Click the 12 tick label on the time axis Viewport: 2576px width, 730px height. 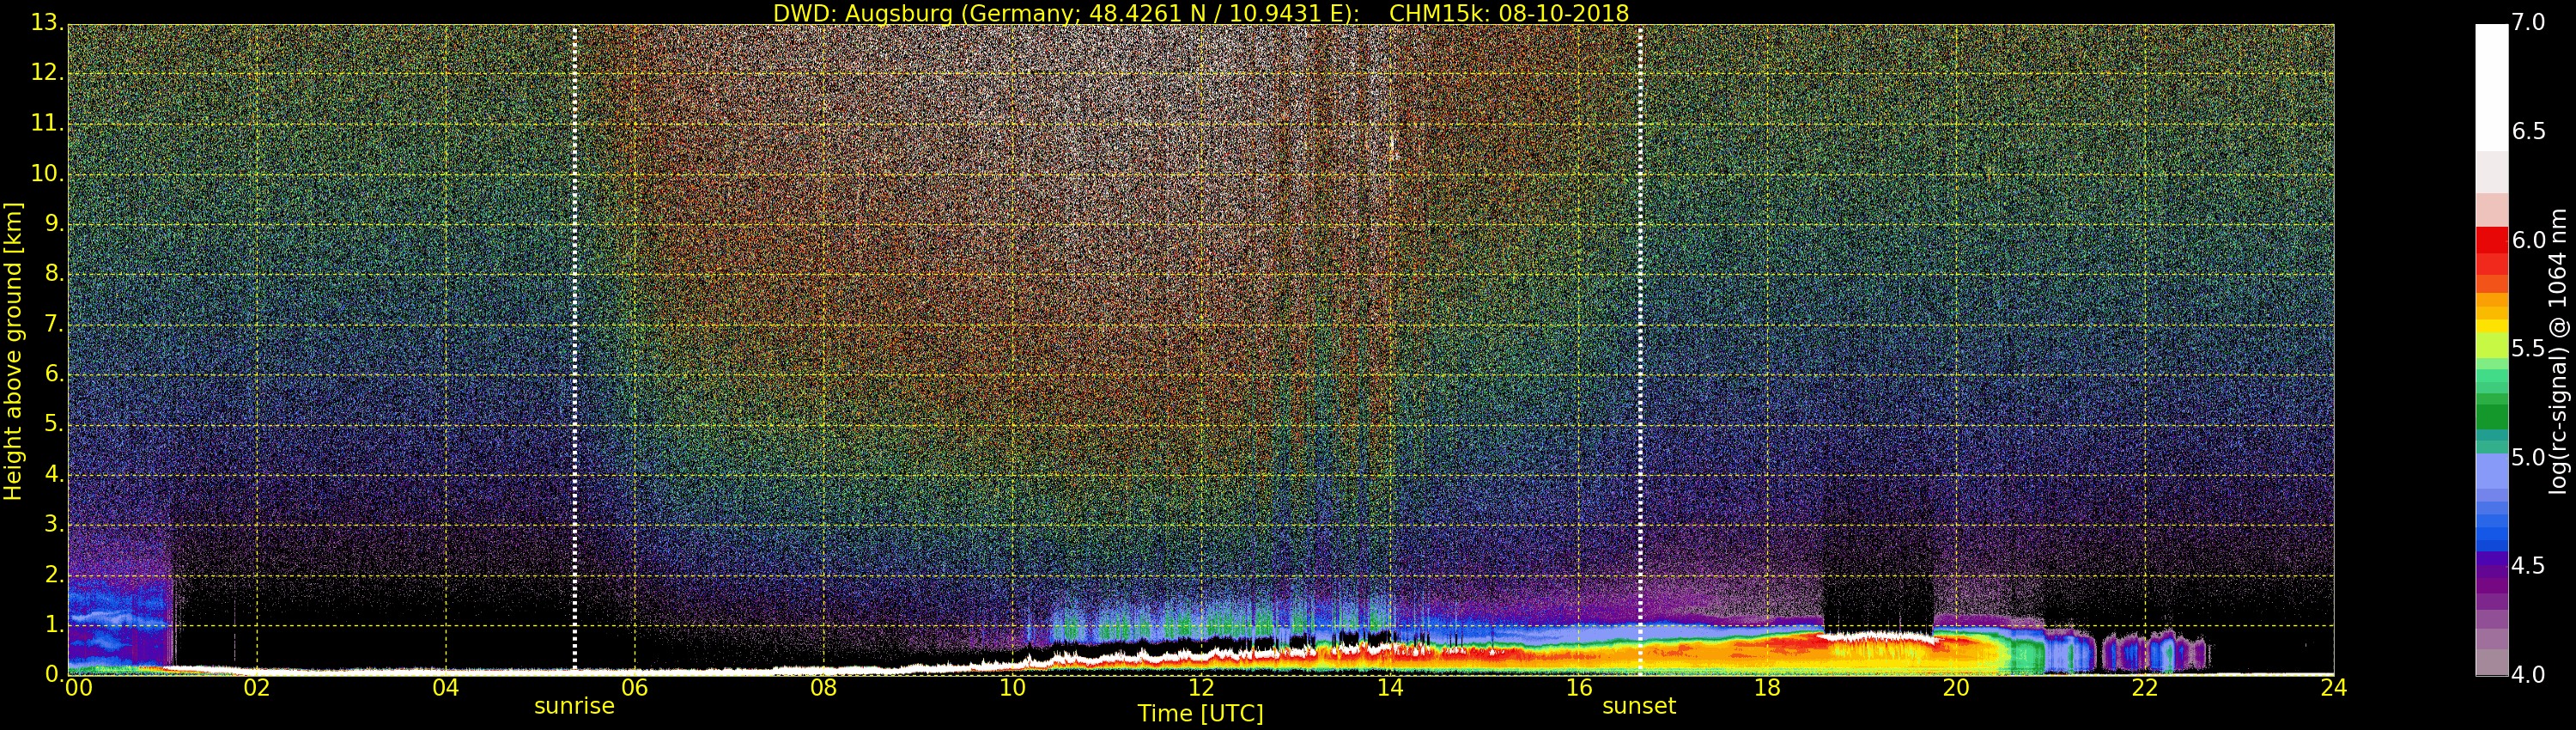tap(1200, 688)
